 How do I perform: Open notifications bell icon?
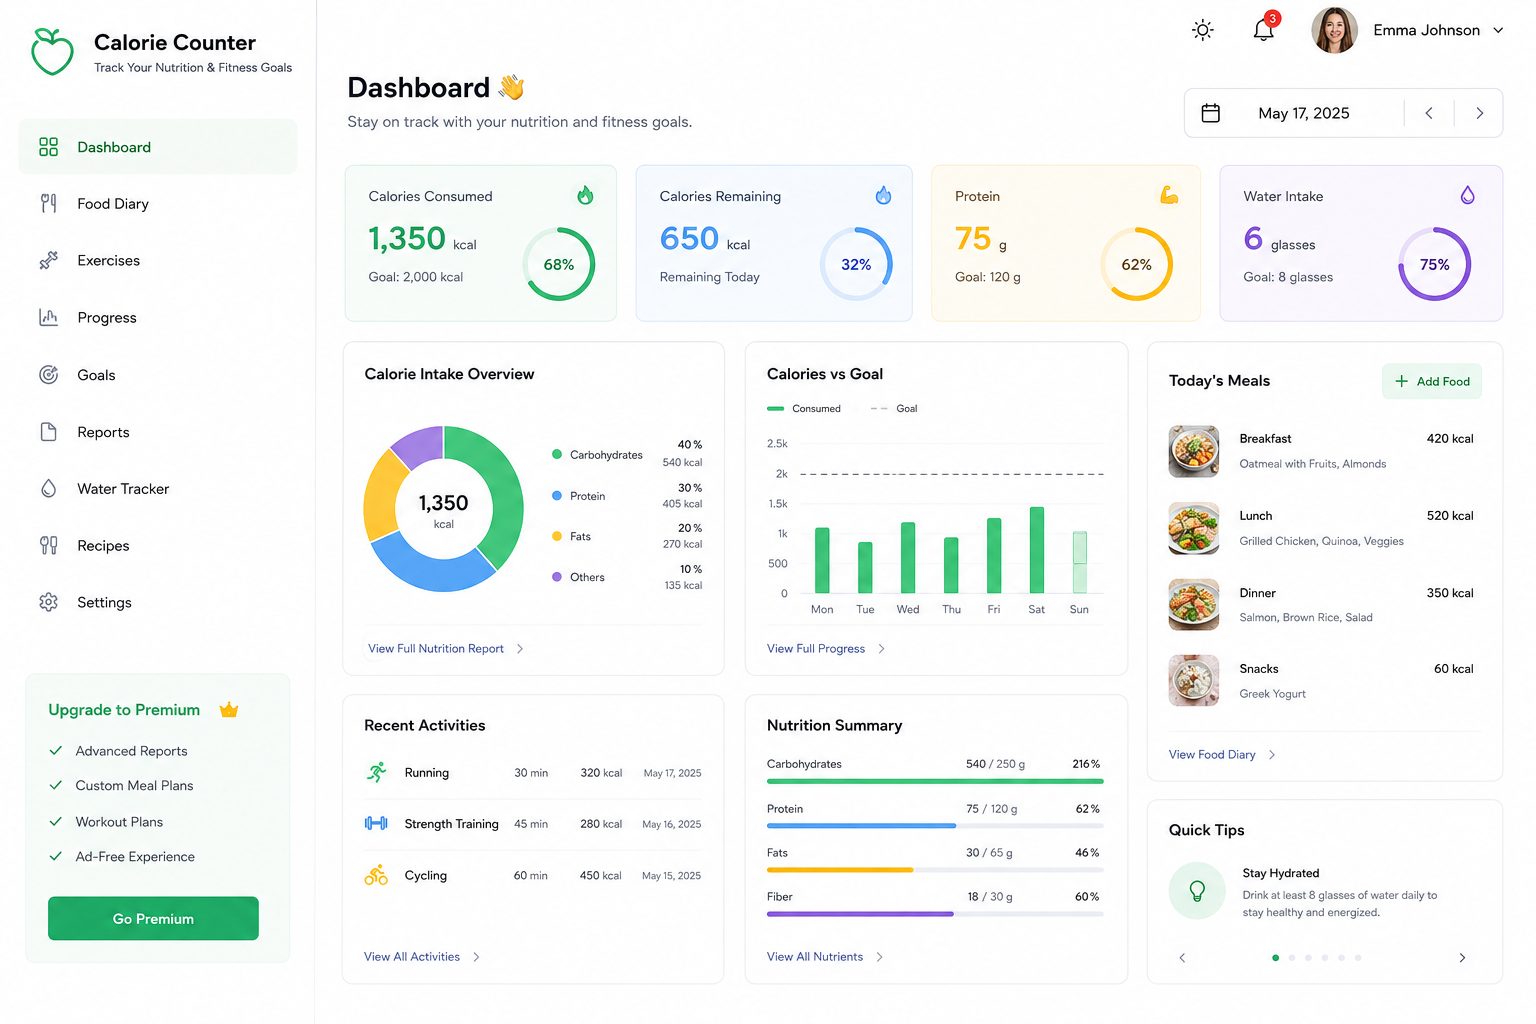point(1264,30)
